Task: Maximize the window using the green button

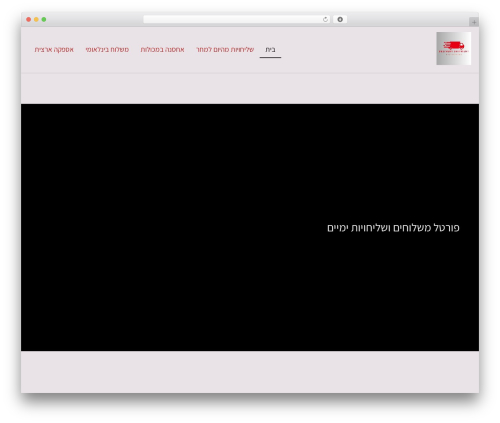Action: coord(44,20)
